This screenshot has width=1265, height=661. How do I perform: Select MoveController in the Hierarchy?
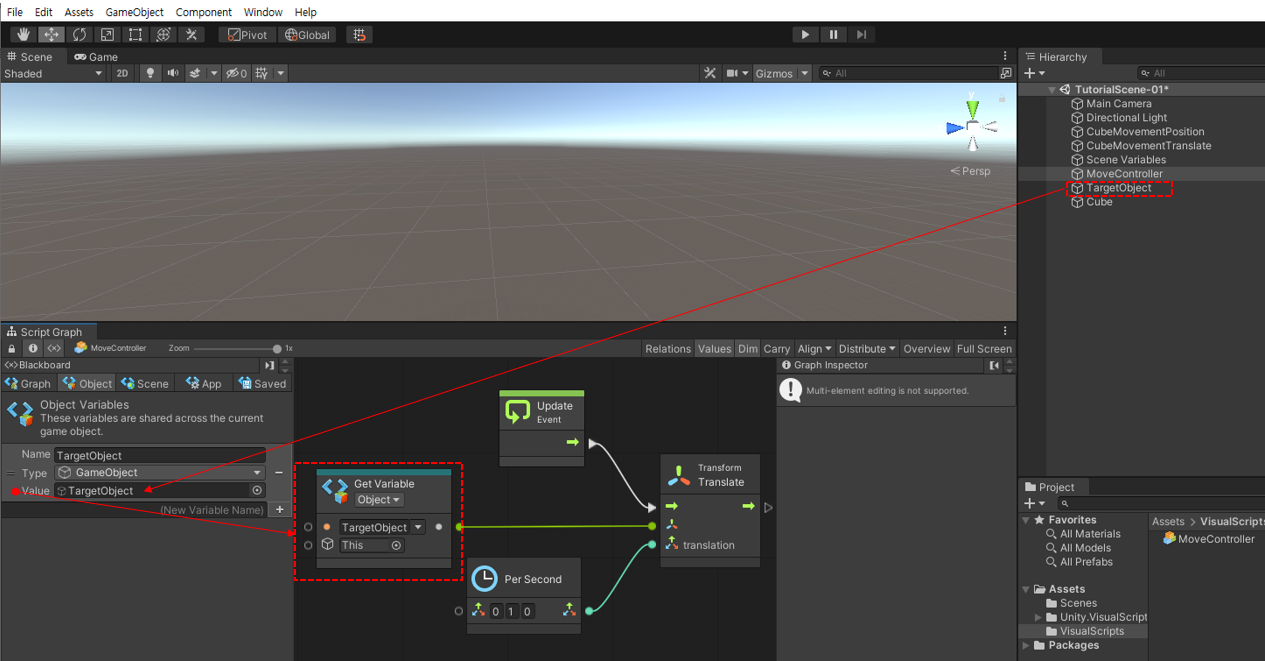1124,173
